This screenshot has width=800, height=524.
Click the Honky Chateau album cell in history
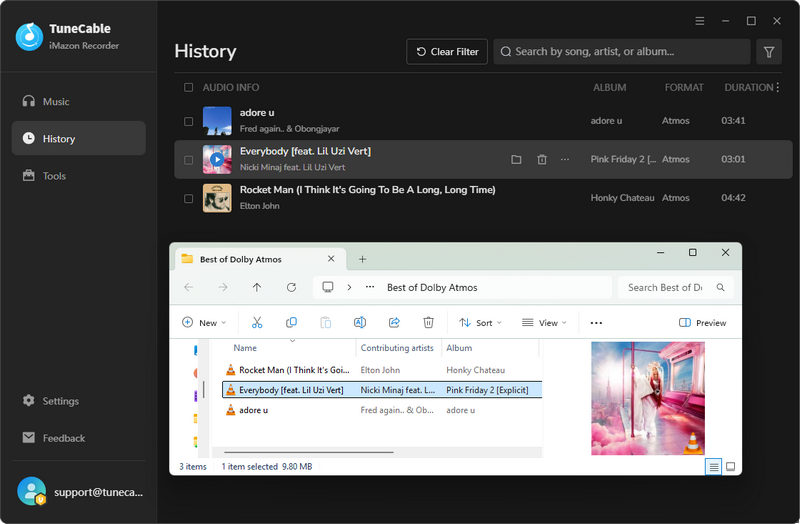pos(622,198)
